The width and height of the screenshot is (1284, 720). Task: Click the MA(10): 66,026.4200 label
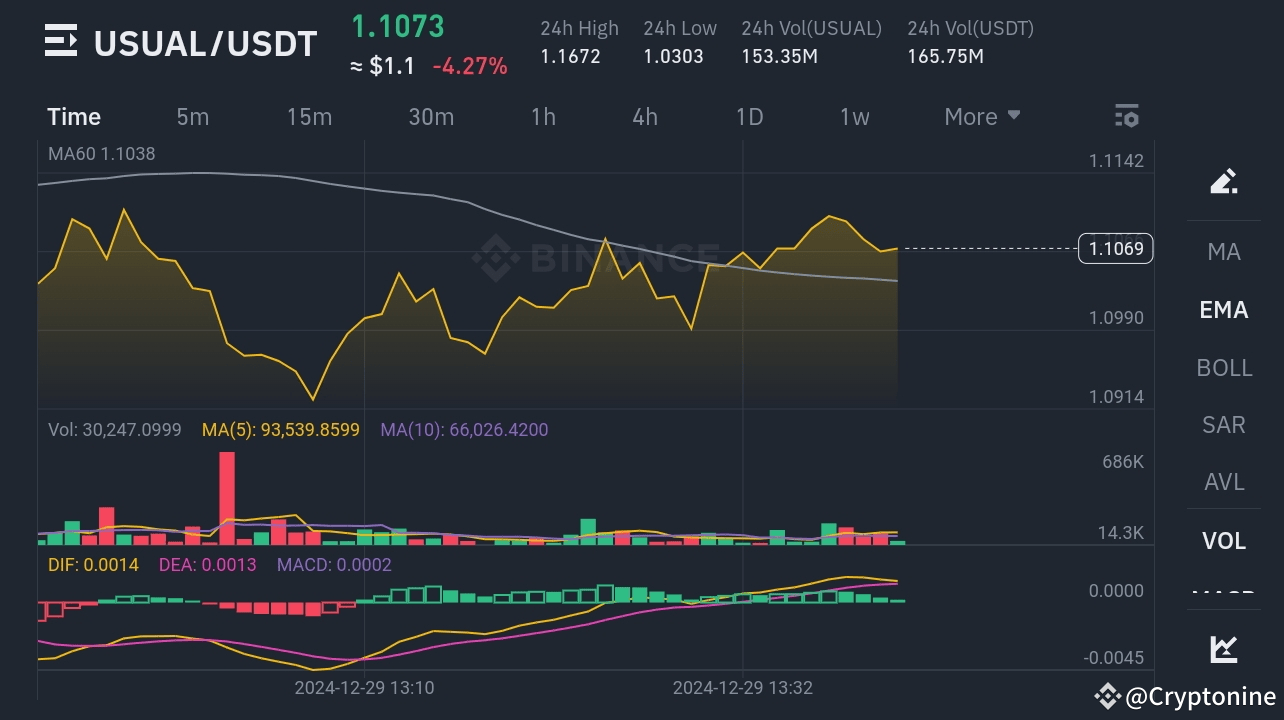tap(464, 430)
